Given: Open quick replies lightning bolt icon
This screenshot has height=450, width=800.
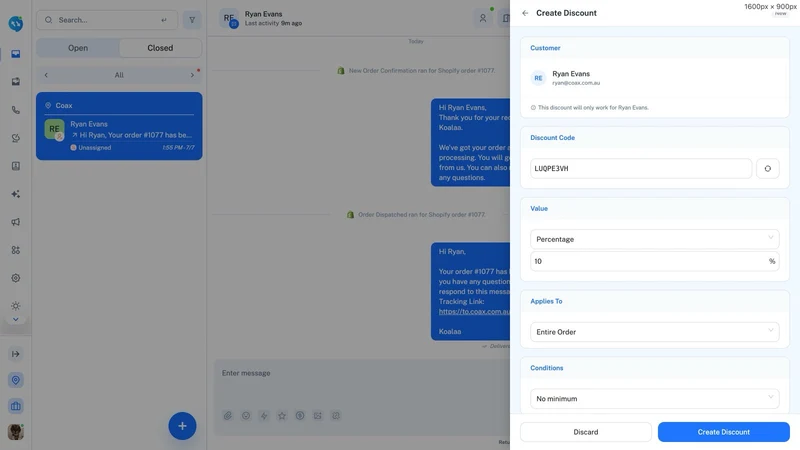Looking at the screenshot, I should coord(264,416).
